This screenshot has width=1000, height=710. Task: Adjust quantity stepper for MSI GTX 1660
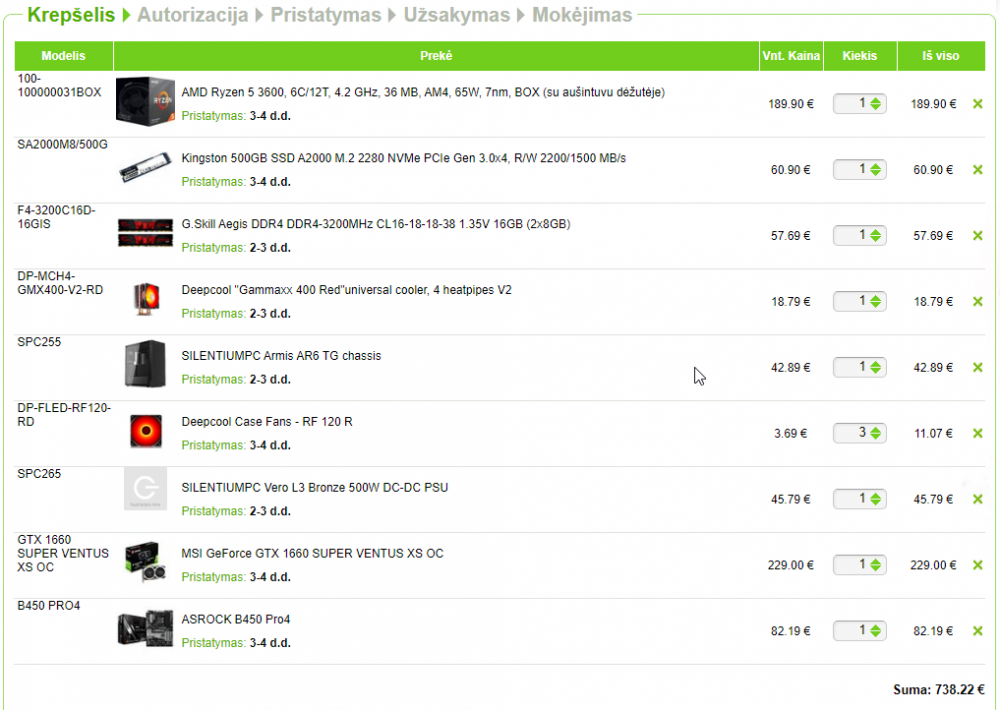point(875,565)
